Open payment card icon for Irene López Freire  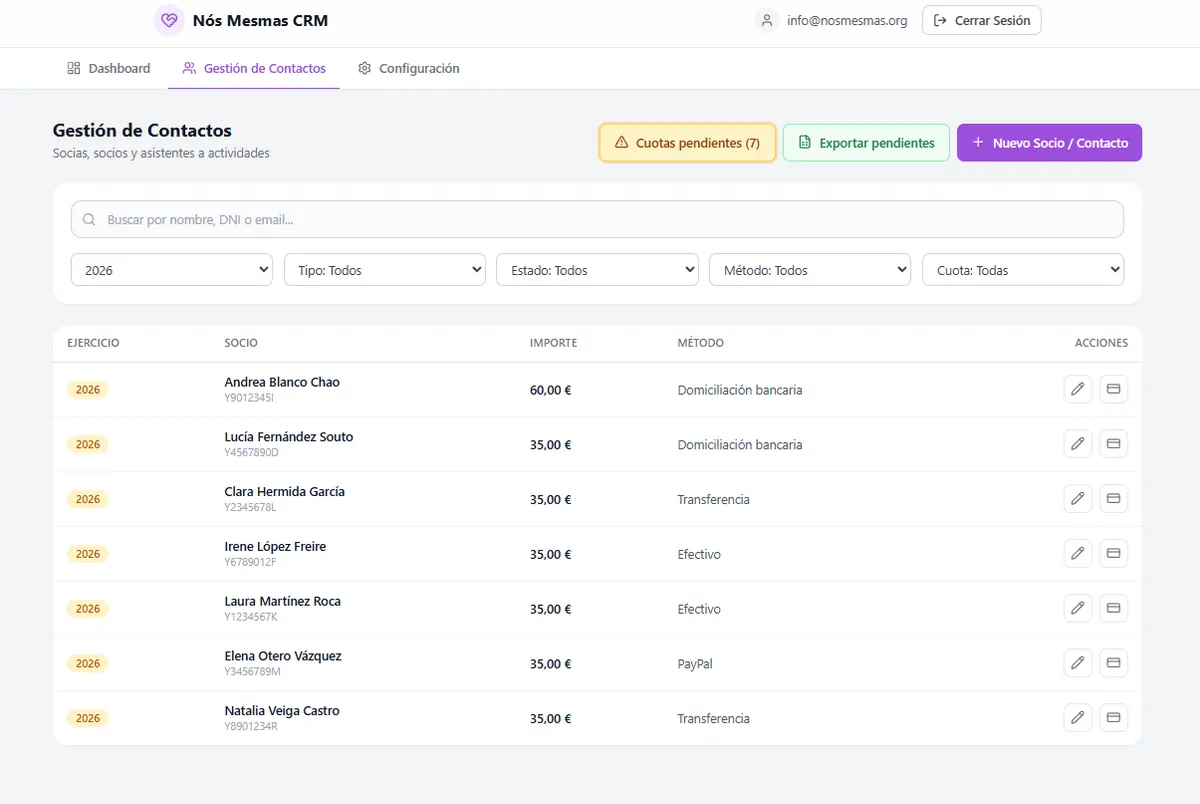coord(1113,554)
